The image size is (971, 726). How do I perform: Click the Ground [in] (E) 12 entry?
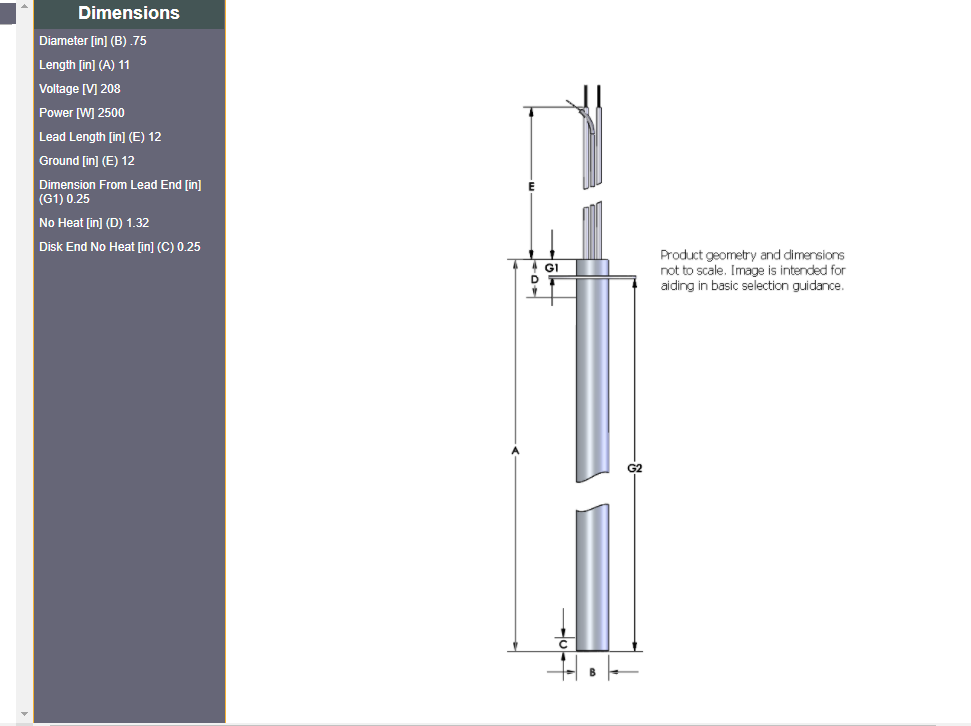[x=86, y=160]
